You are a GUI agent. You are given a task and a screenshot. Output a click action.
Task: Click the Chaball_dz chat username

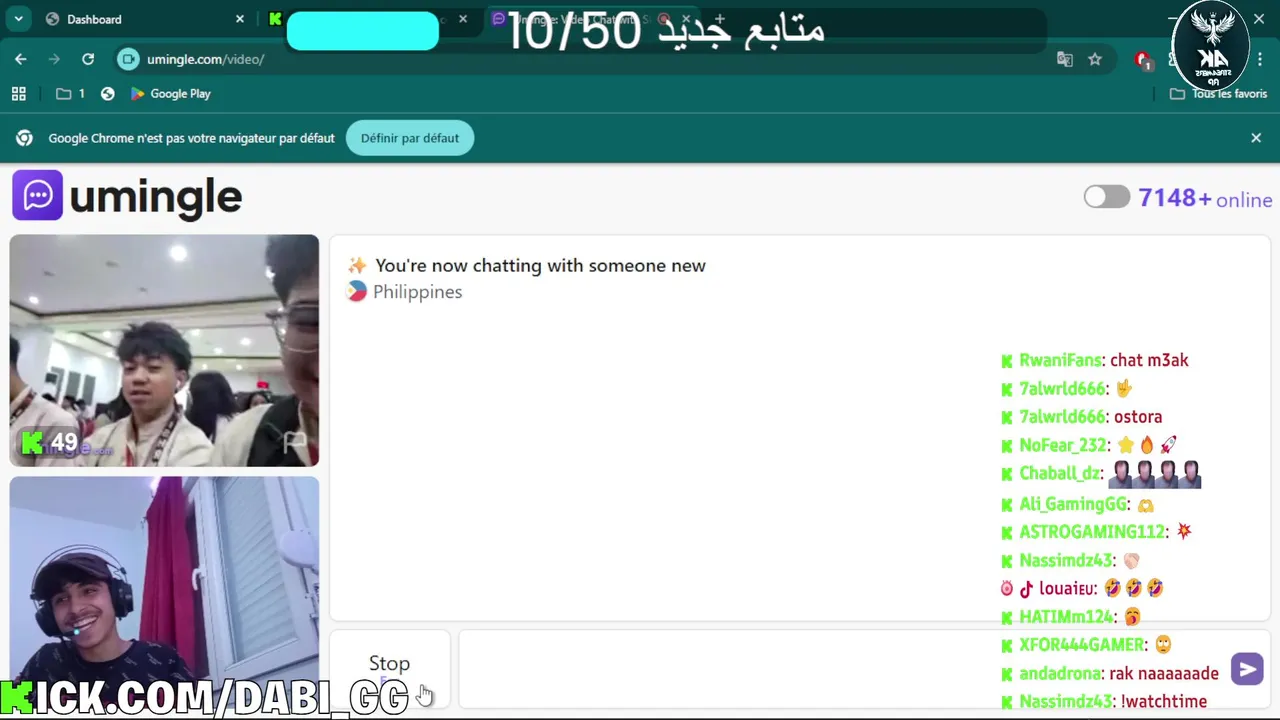pos(1060,474)
